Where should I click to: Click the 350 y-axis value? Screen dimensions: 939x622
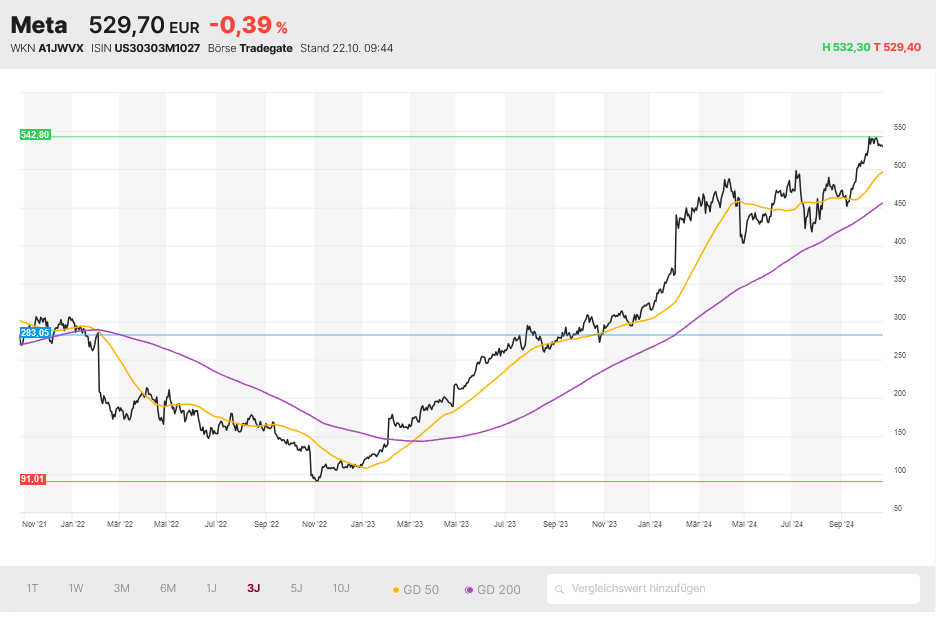point(899,280)
